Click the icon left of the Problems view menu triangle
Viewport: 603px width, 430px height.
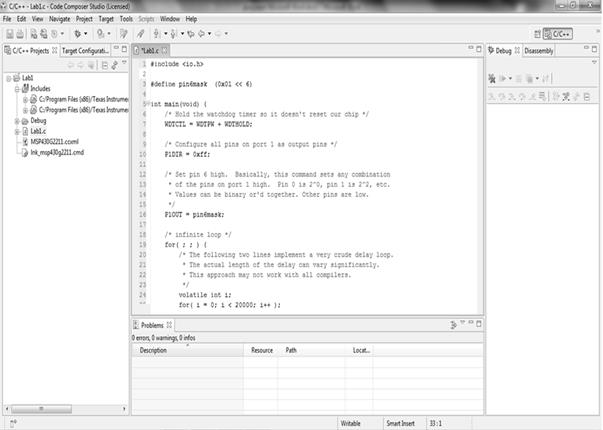coord(453,325)
